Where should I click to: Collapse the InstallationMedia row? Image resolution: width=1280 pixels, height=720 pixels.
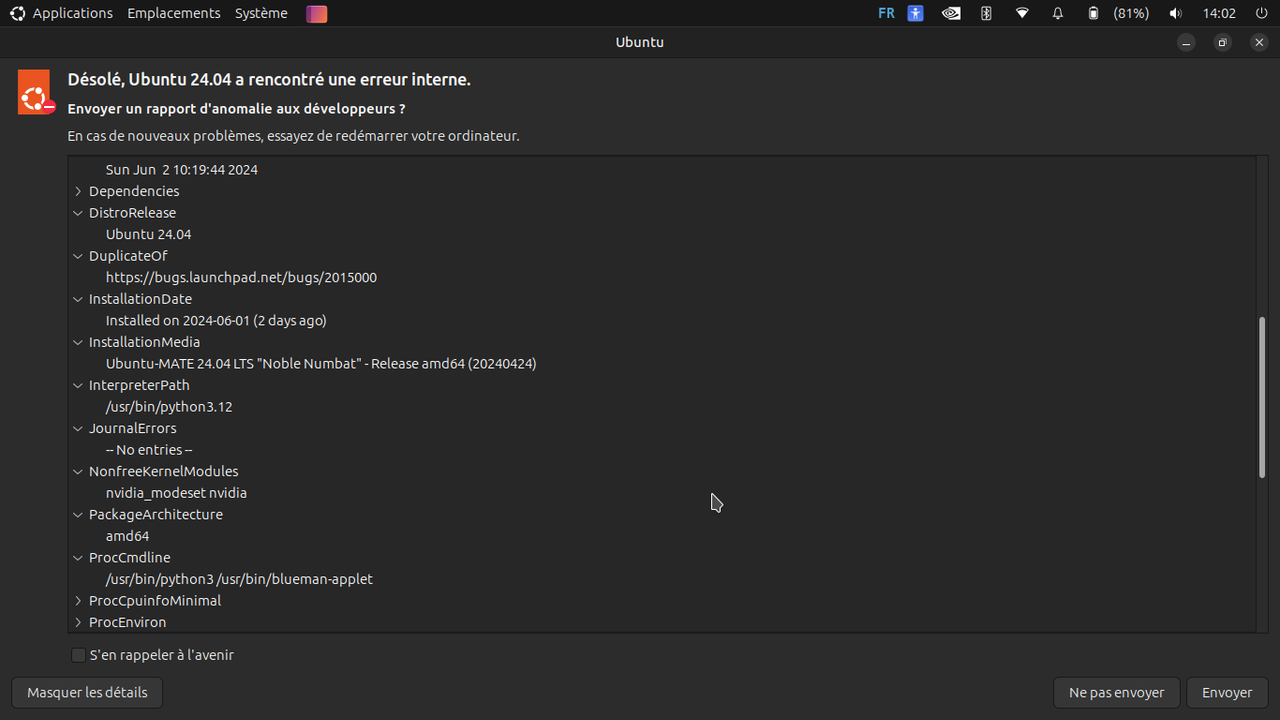point(78,342)
